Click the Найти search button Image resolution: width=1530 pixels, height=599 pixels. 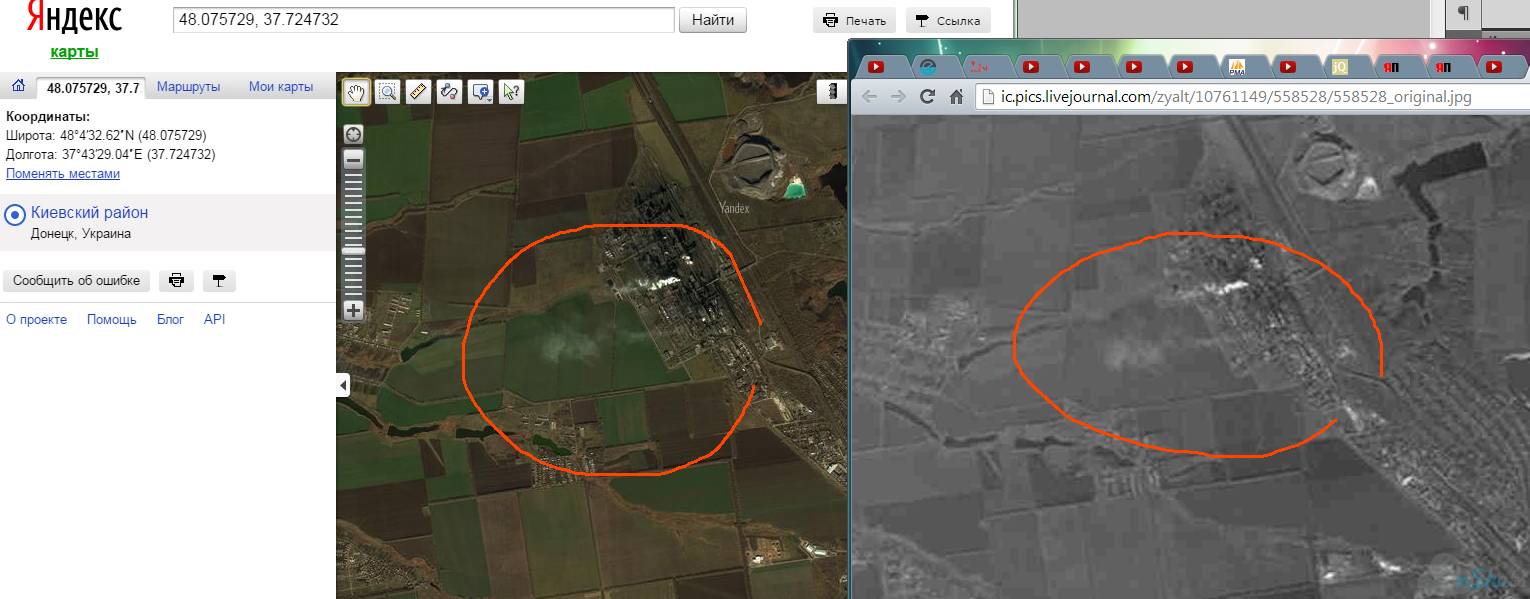[x=713, y=20]
